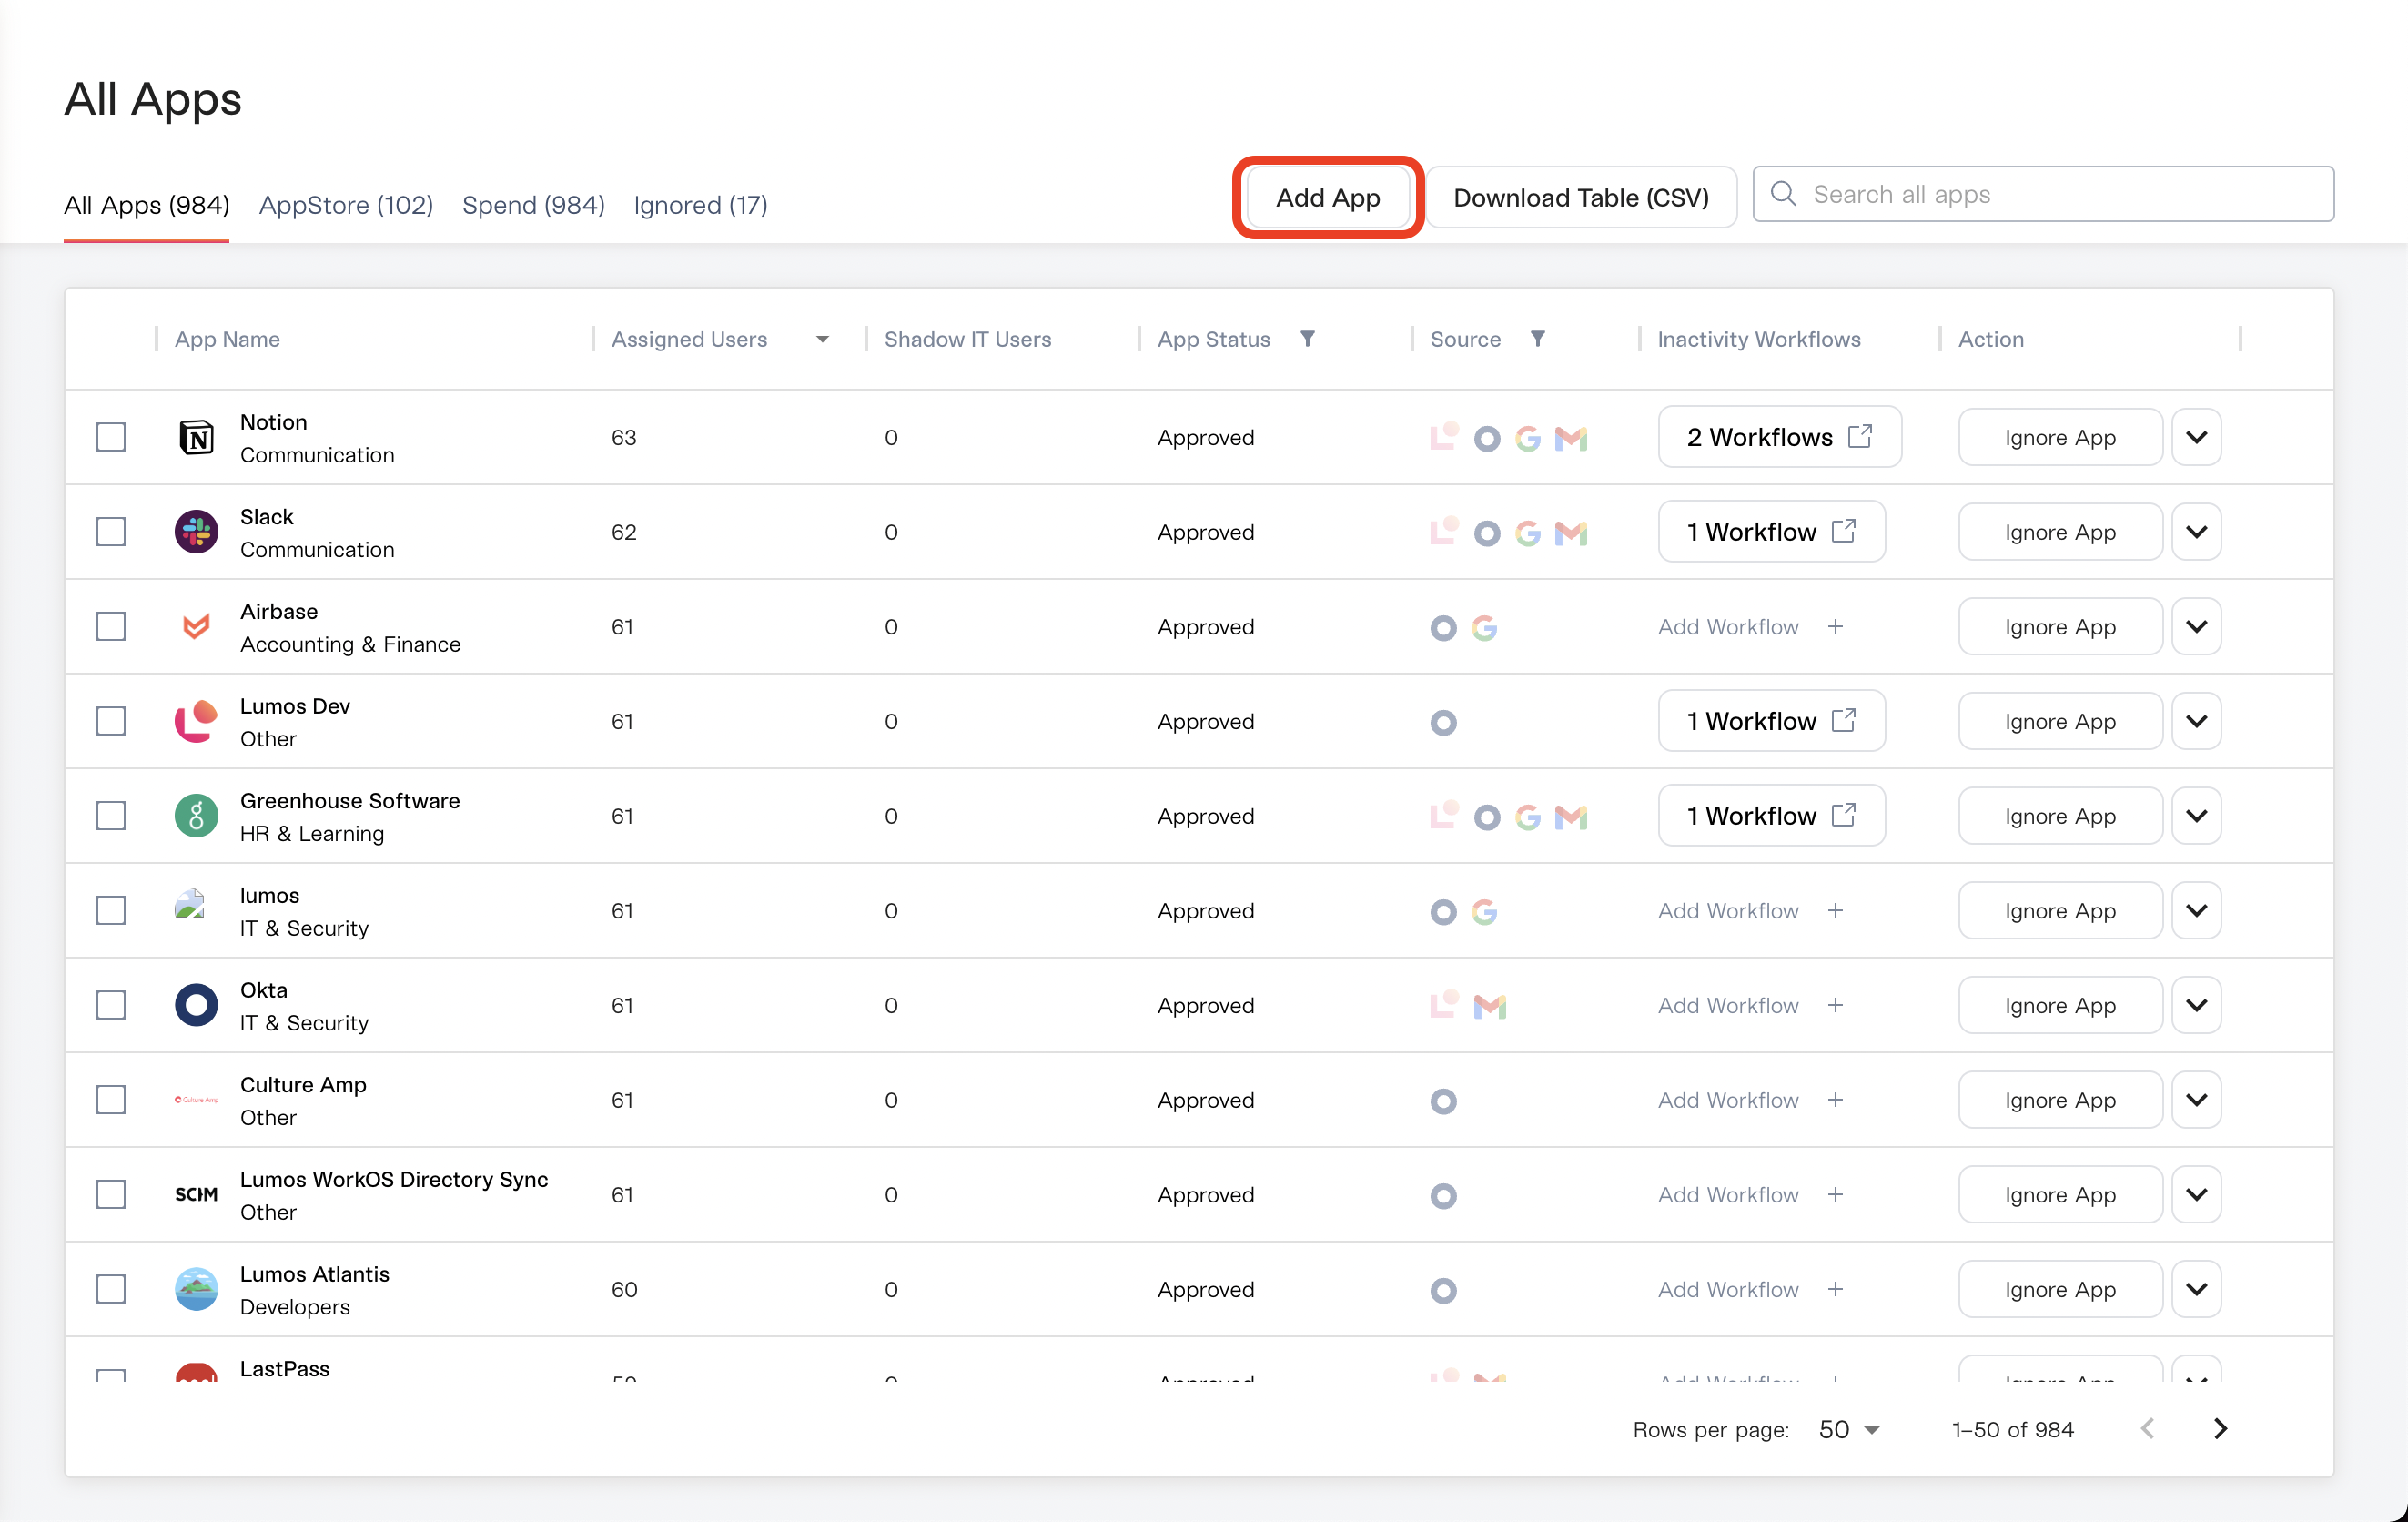The height and width of the screenshot is (1522, 2408).
Task: Select the Okta row checkbox
Action: click(x=111, y=1005)
